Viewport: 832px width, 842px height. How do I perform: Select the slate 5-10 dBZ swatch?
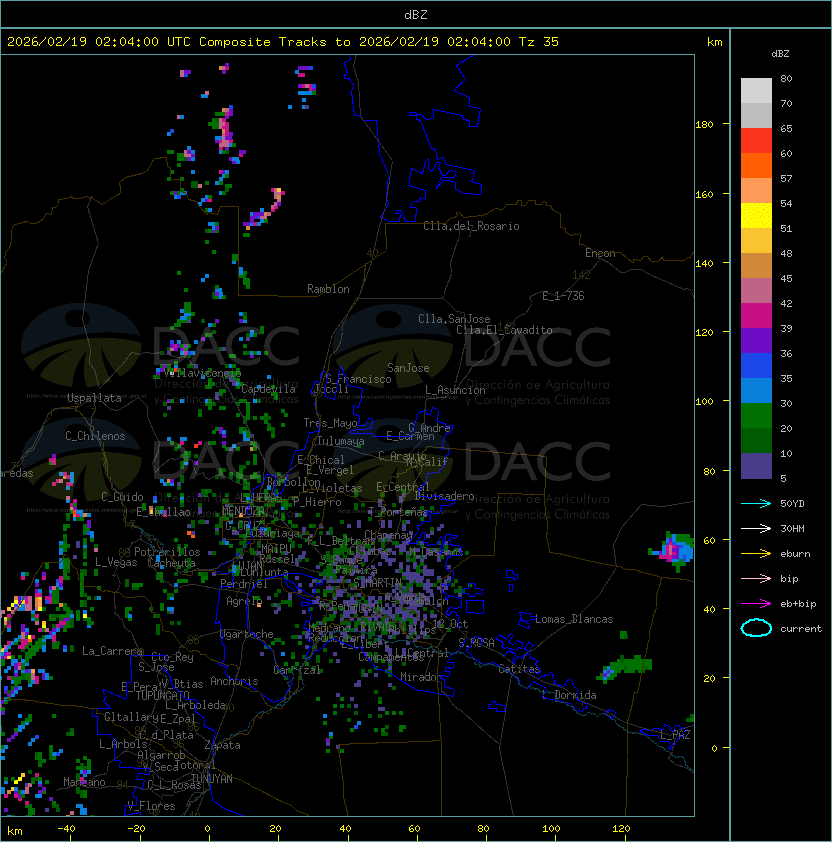tap(756, 466)
